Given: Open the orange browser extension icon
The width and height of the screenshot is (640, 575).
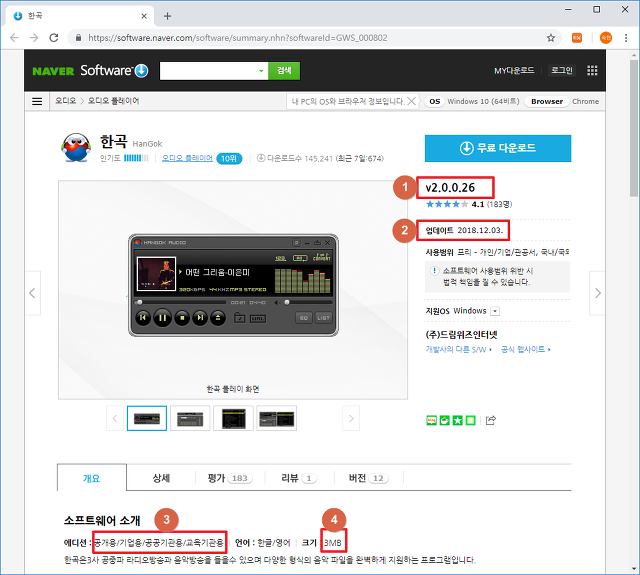Looking at the screenshot, I should [x=577, y=38].
